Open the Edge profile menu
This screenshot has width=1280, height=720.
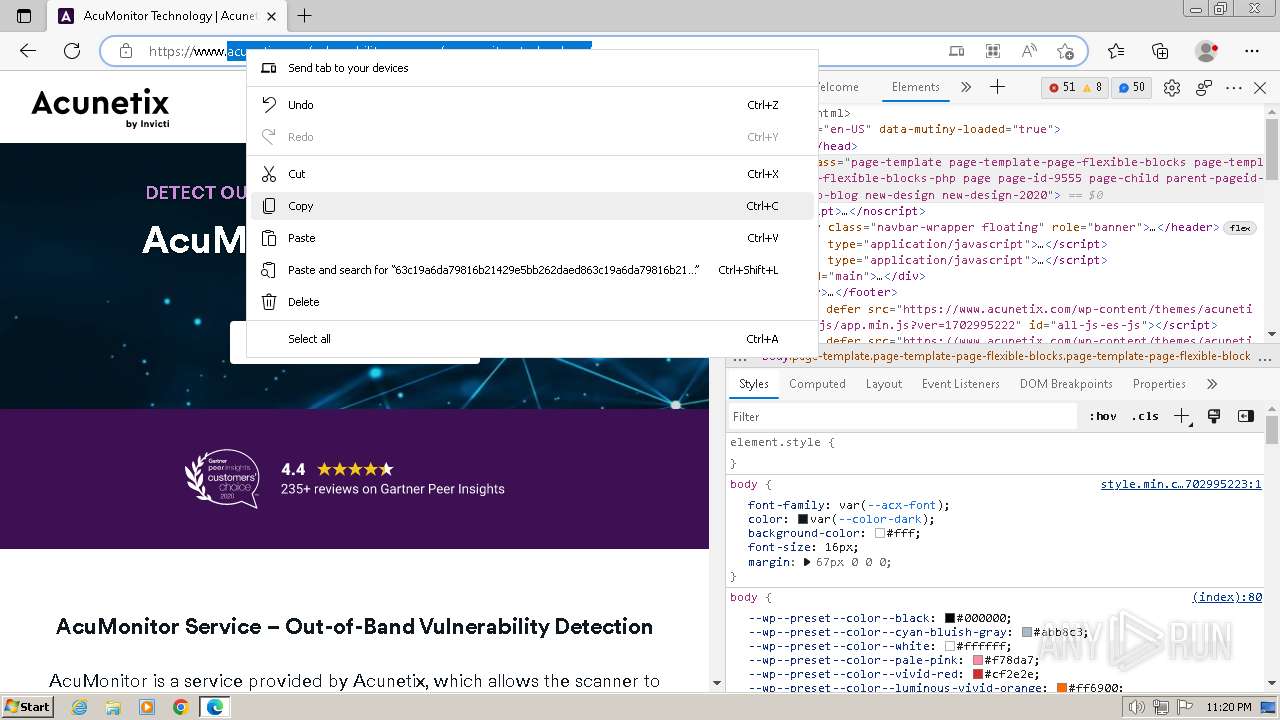(1207, 51)
